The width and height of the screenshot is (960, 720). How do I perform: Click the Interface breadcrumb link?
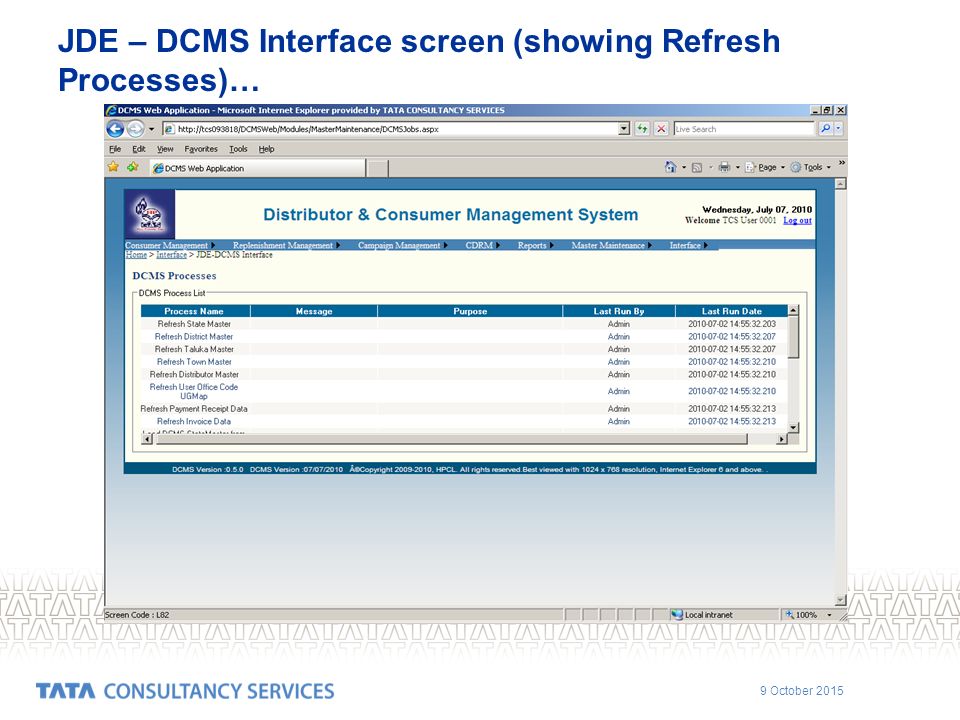coord(171,255)
